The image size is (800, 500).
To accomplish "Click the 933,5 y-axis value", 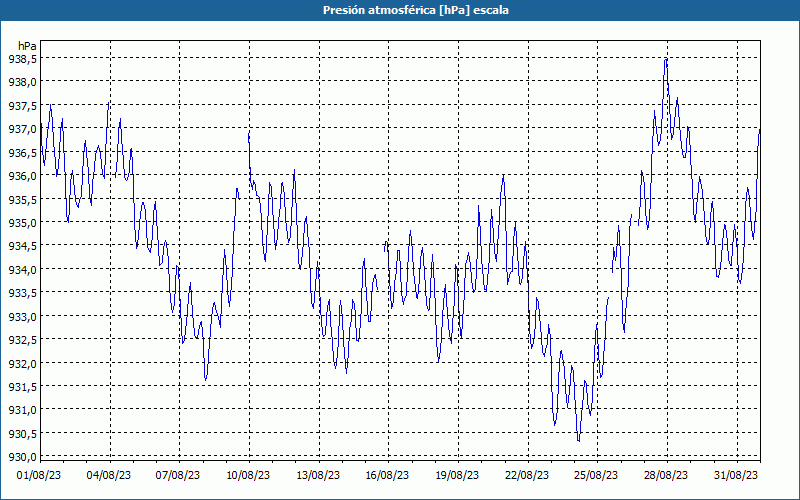I will click(23, 293).
